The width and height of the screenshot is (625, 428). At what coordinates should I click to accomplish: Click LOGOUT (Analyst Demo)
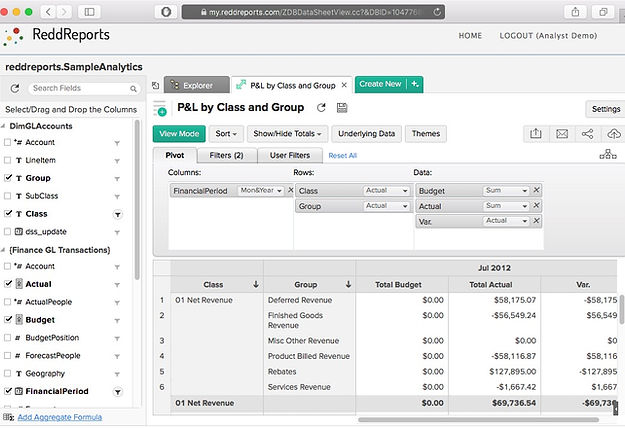pyautogui.click(x=548, y=36)
